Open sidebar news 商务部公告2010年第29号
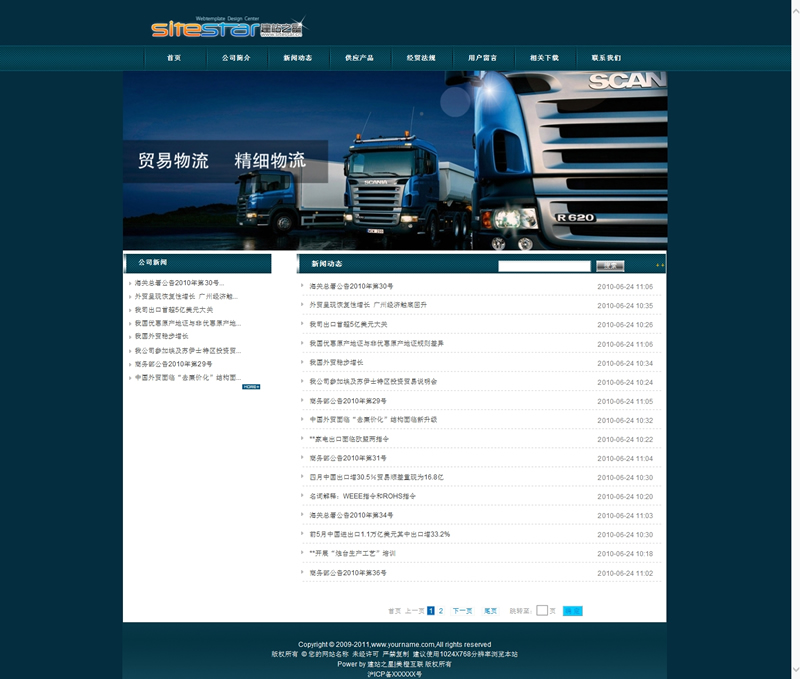This screenshot has width=800, height=679. (x=174, y=364)
